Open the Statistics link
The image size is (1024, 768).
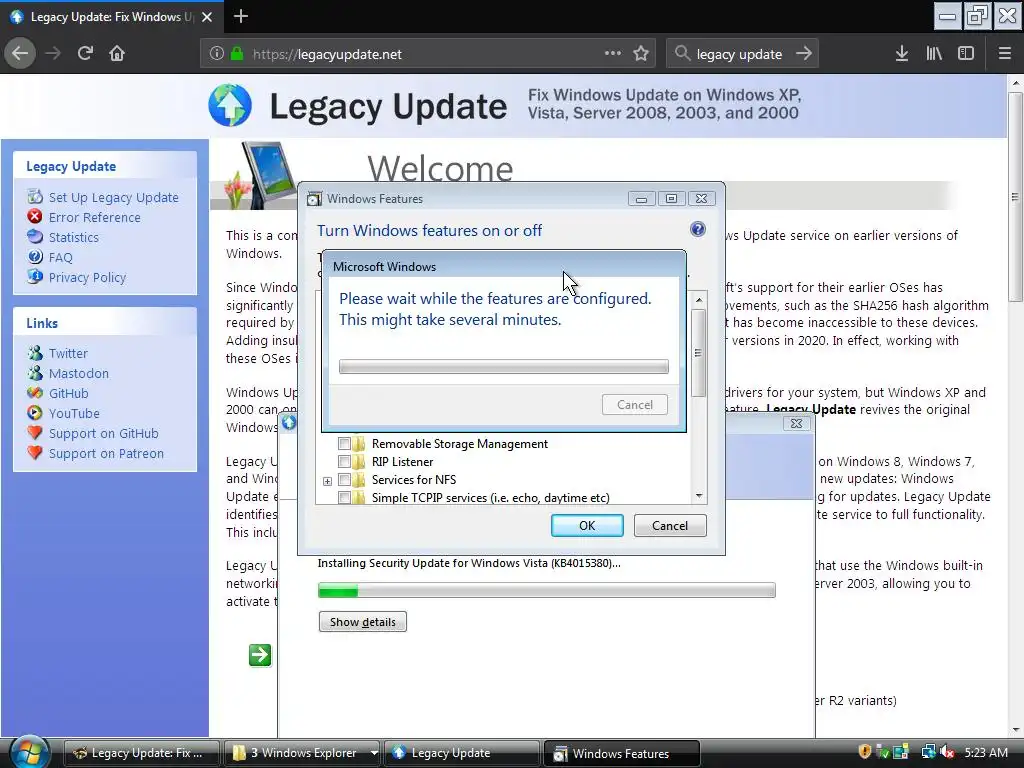click(x=74, y=238)
